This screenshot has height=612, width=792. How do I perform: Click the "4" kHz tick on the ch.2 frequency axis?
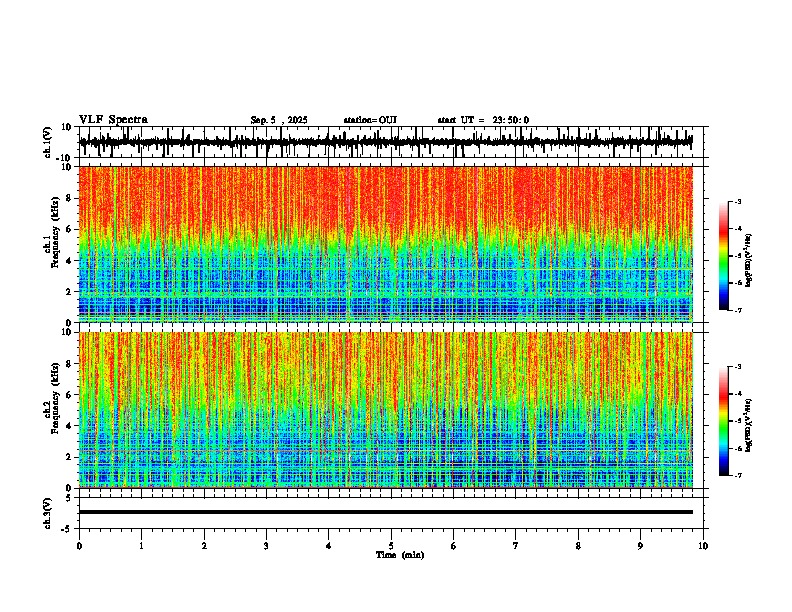pos(69,426)
